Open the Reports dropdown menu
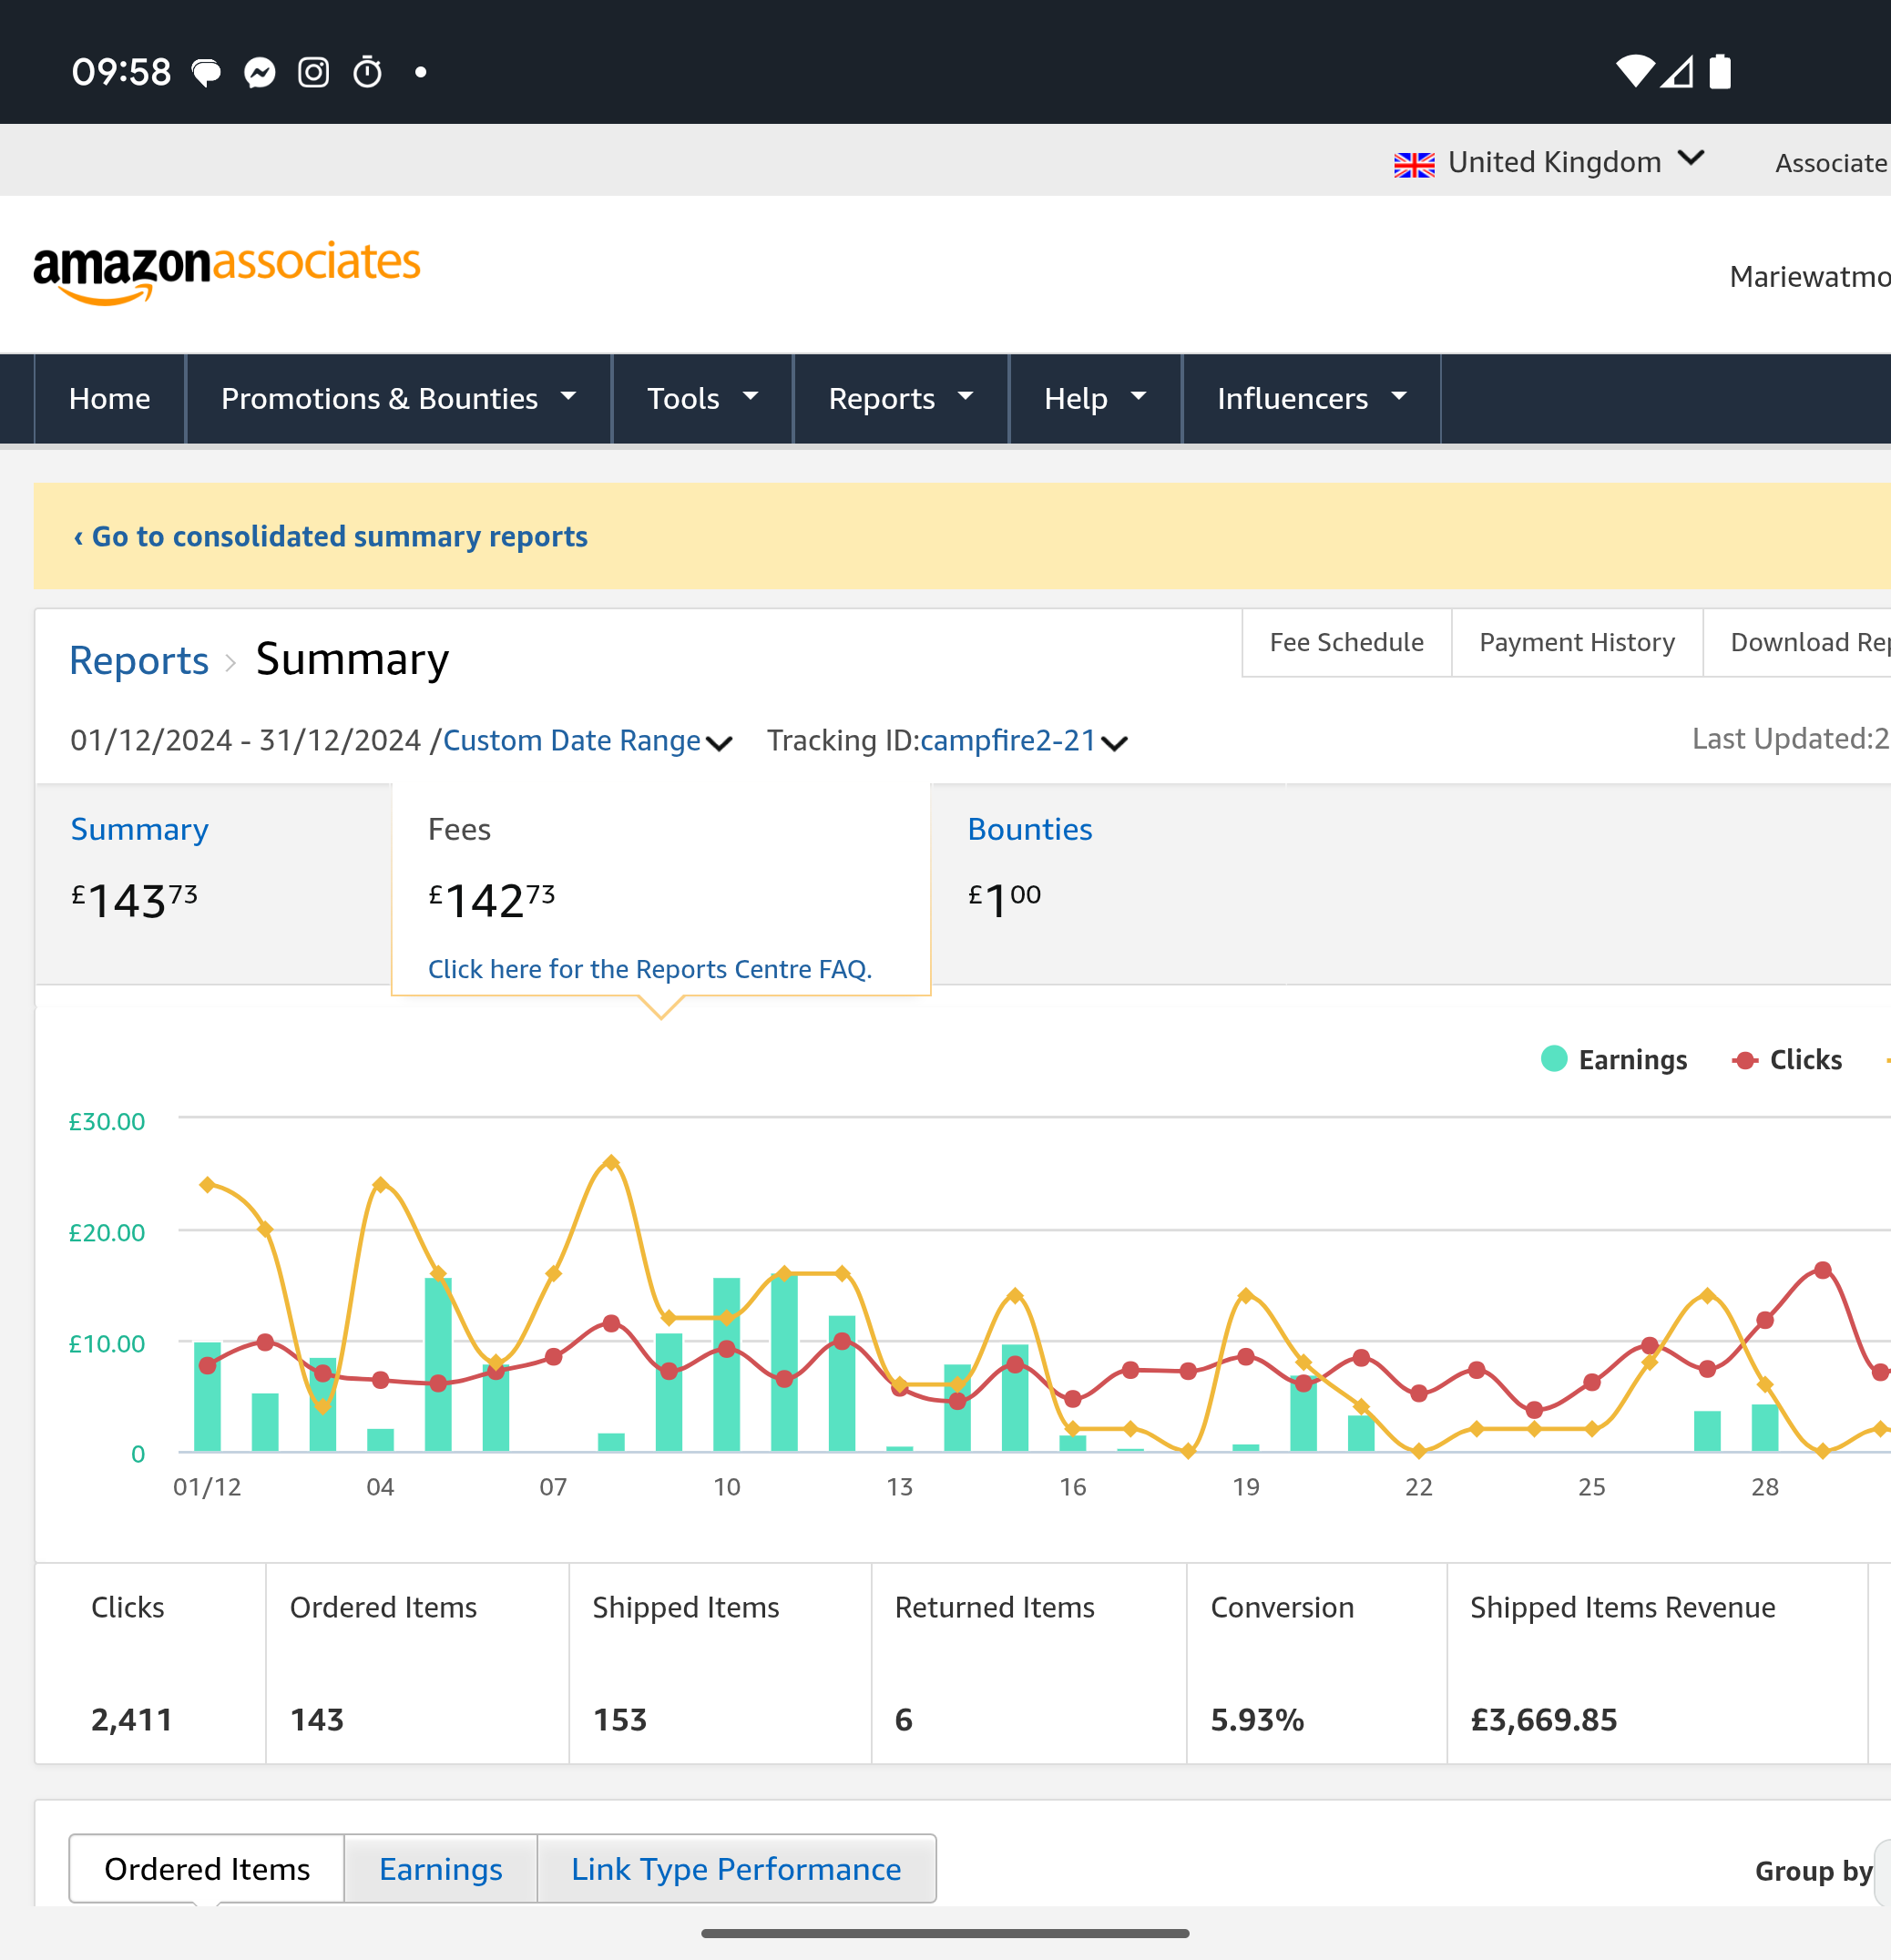This screenshot has height=1960, width=1891. (x=901, y=399)
